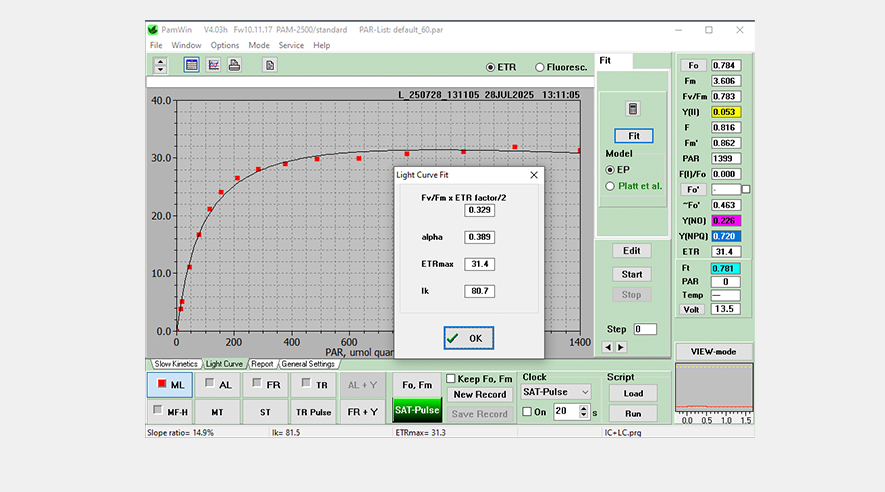Click the yellow Y(II) value field

pyautogui.click(x=726, y=112)
